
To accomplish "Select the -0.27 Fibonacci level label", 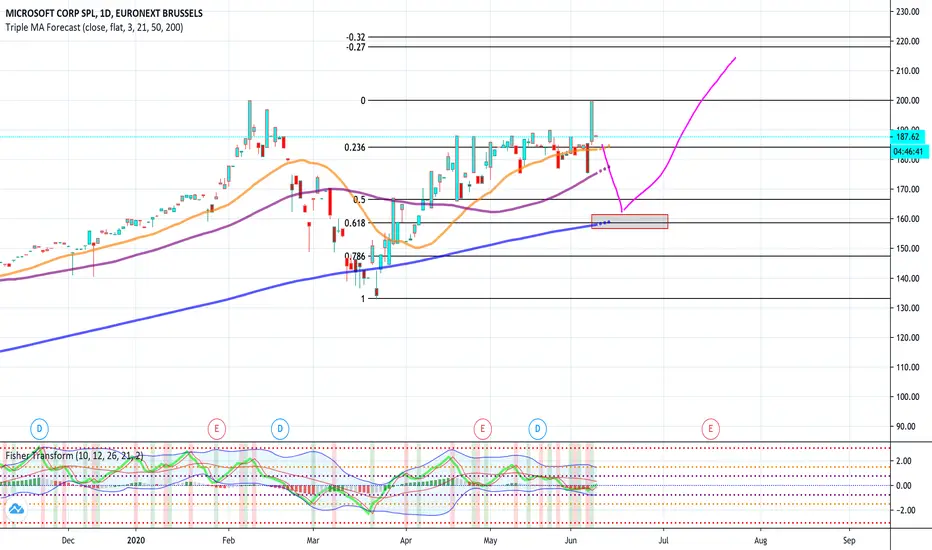I will [356, 47].
